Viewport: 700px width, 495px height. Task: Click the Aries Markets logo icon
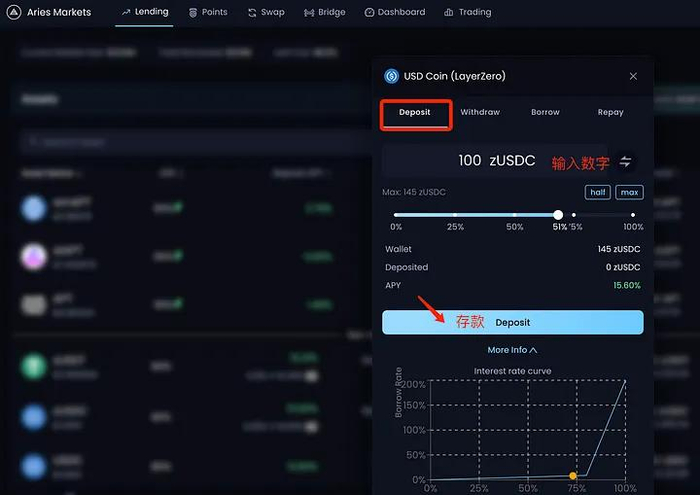(x=14, y=13)
